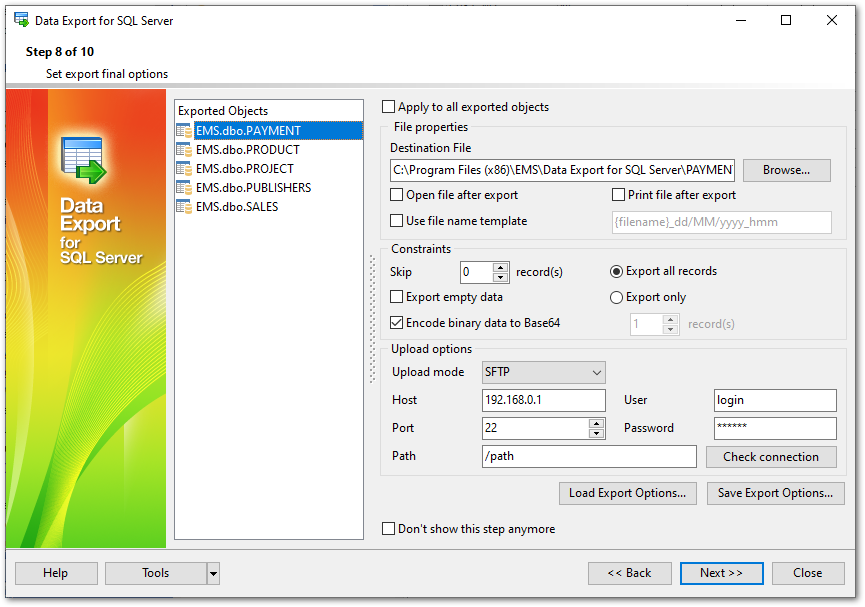Click the SALES table icon
865x607 pixels.
pyautogui.click(x=184, y=207)
